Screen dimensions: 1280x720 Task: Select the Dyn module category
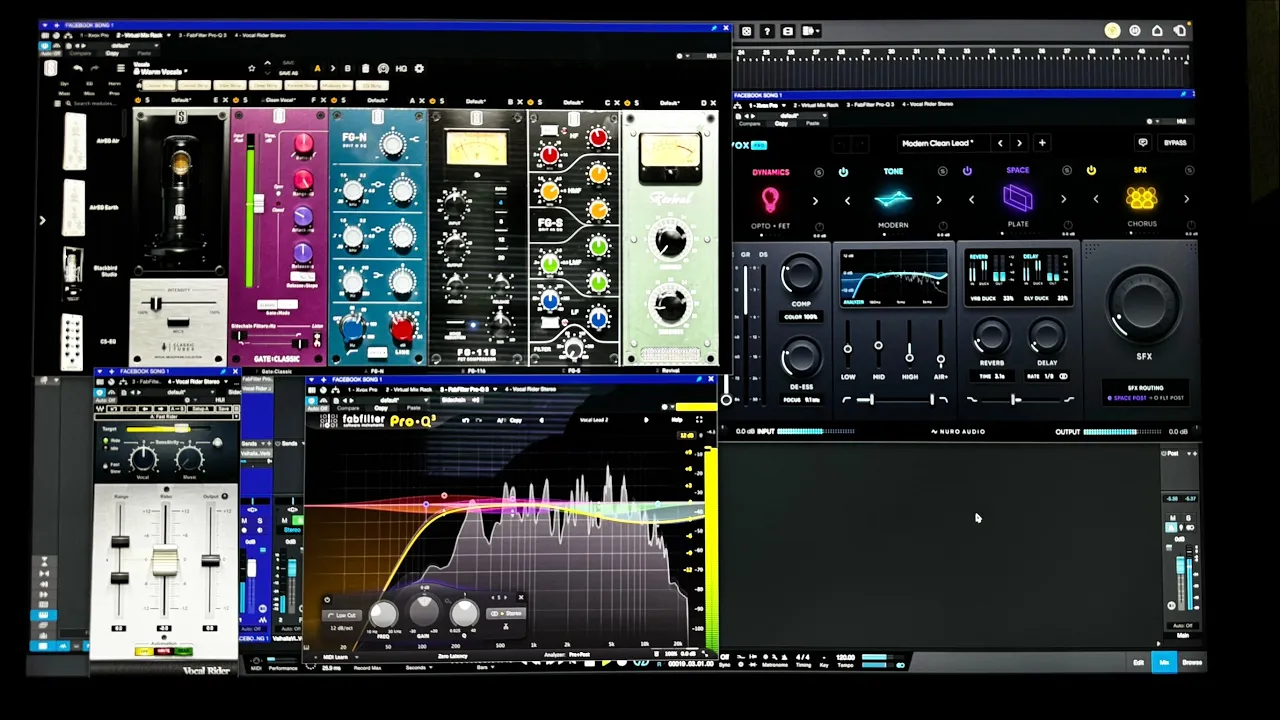click(x=65, y=84)
